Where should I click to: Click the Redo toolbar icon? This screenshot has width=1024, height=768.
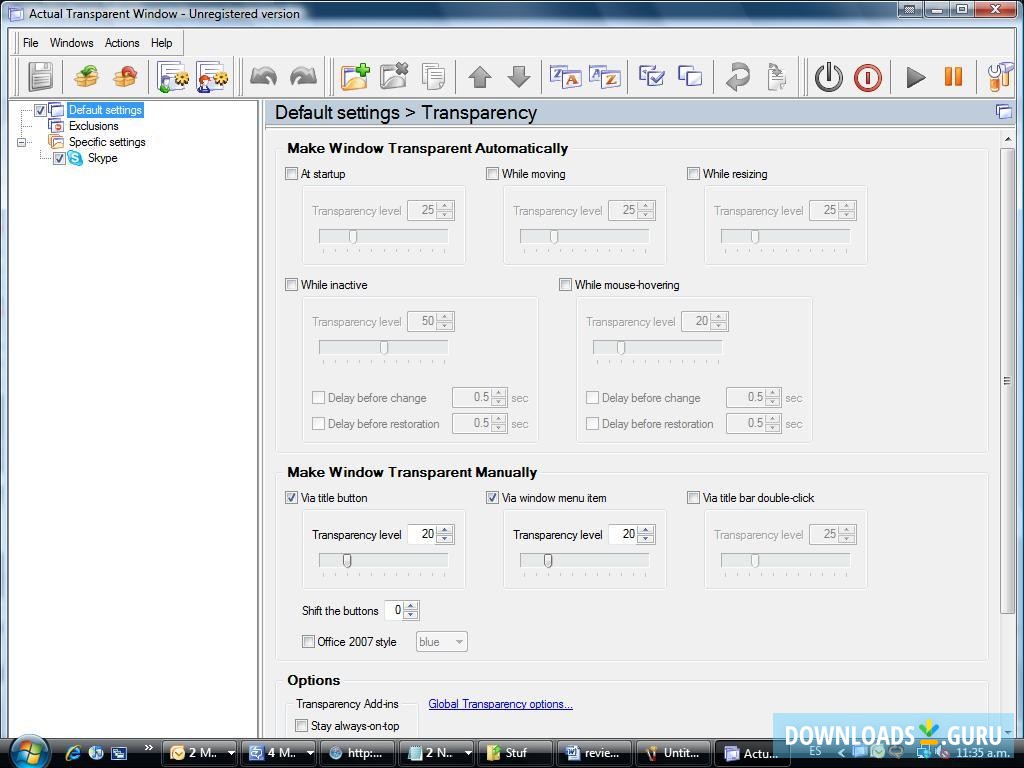click(x=302, y=76)
